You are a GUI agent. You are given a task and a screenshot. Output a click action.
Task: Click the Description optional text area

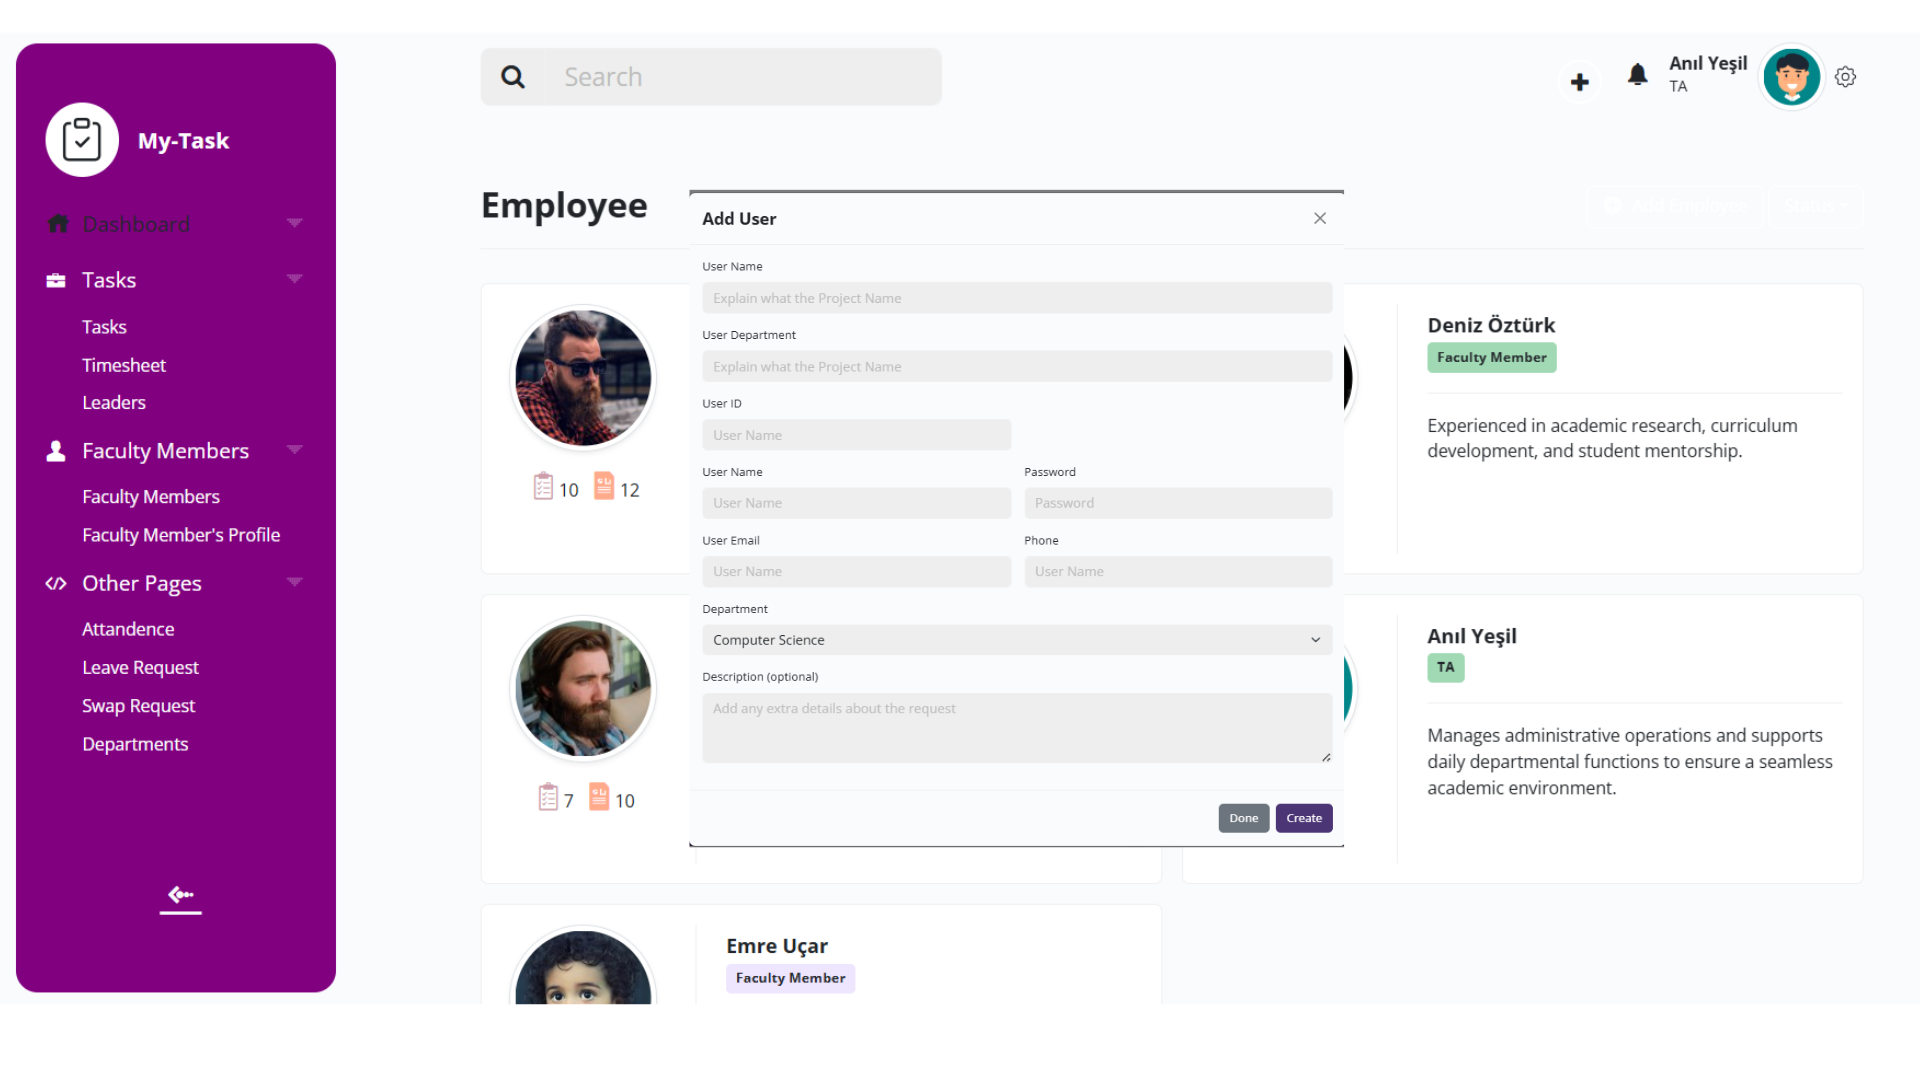click(x=1016, y=728)
